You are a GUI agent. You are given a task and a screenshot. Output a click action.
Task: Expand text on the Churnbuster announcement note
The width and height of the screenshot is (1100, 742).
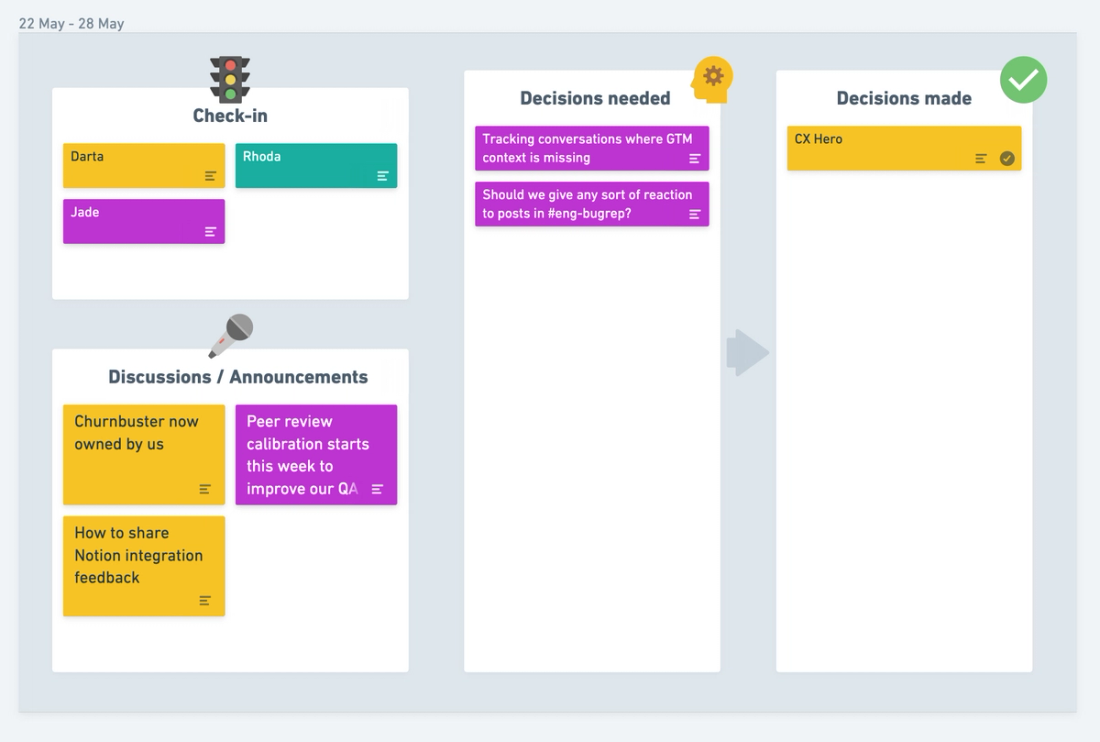(205, 489)
